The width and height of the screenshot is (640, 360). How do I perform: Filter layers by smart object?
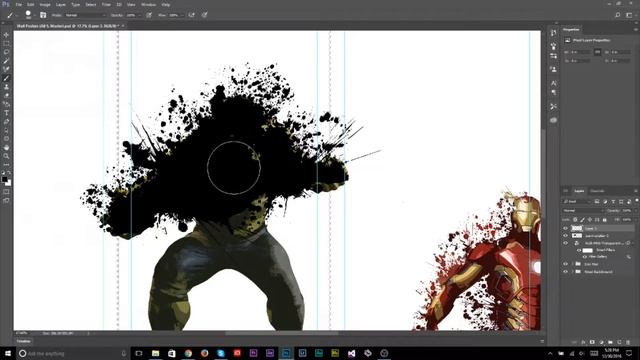629,201
